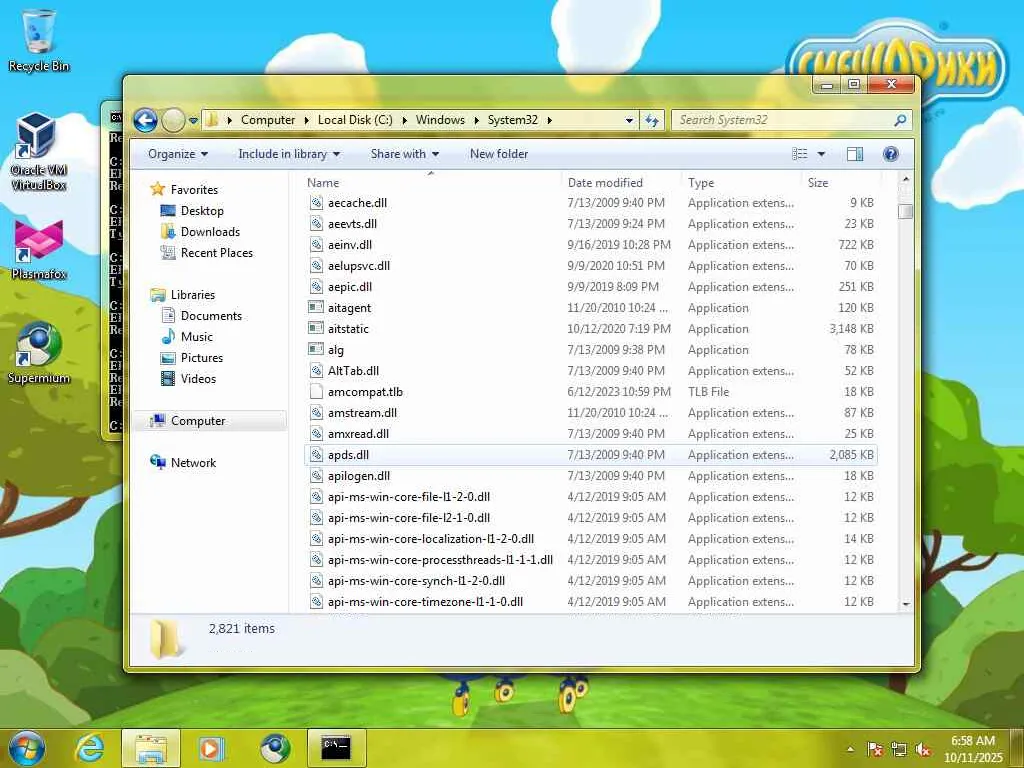Open the view options dropdown arrow
Viewport: 1024px width, 768px height.
822,154
